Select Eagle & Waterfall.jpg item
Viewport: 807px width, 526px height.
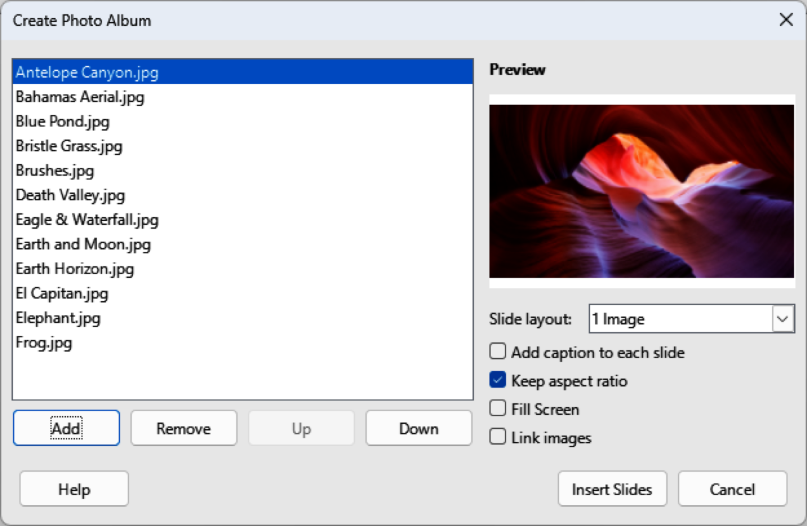[87, 219]
